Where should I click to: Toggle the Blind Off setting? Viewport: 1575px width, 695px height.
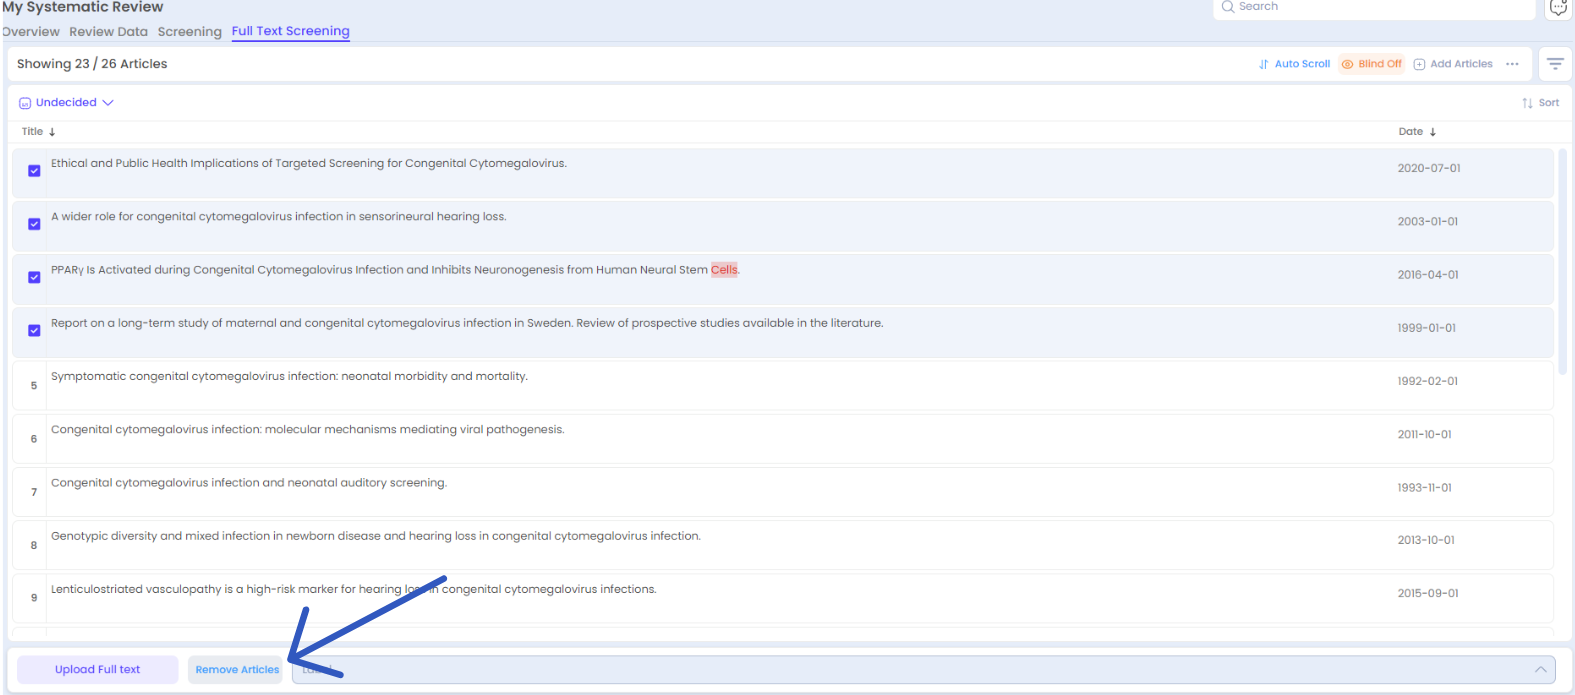coord(1372,64)
